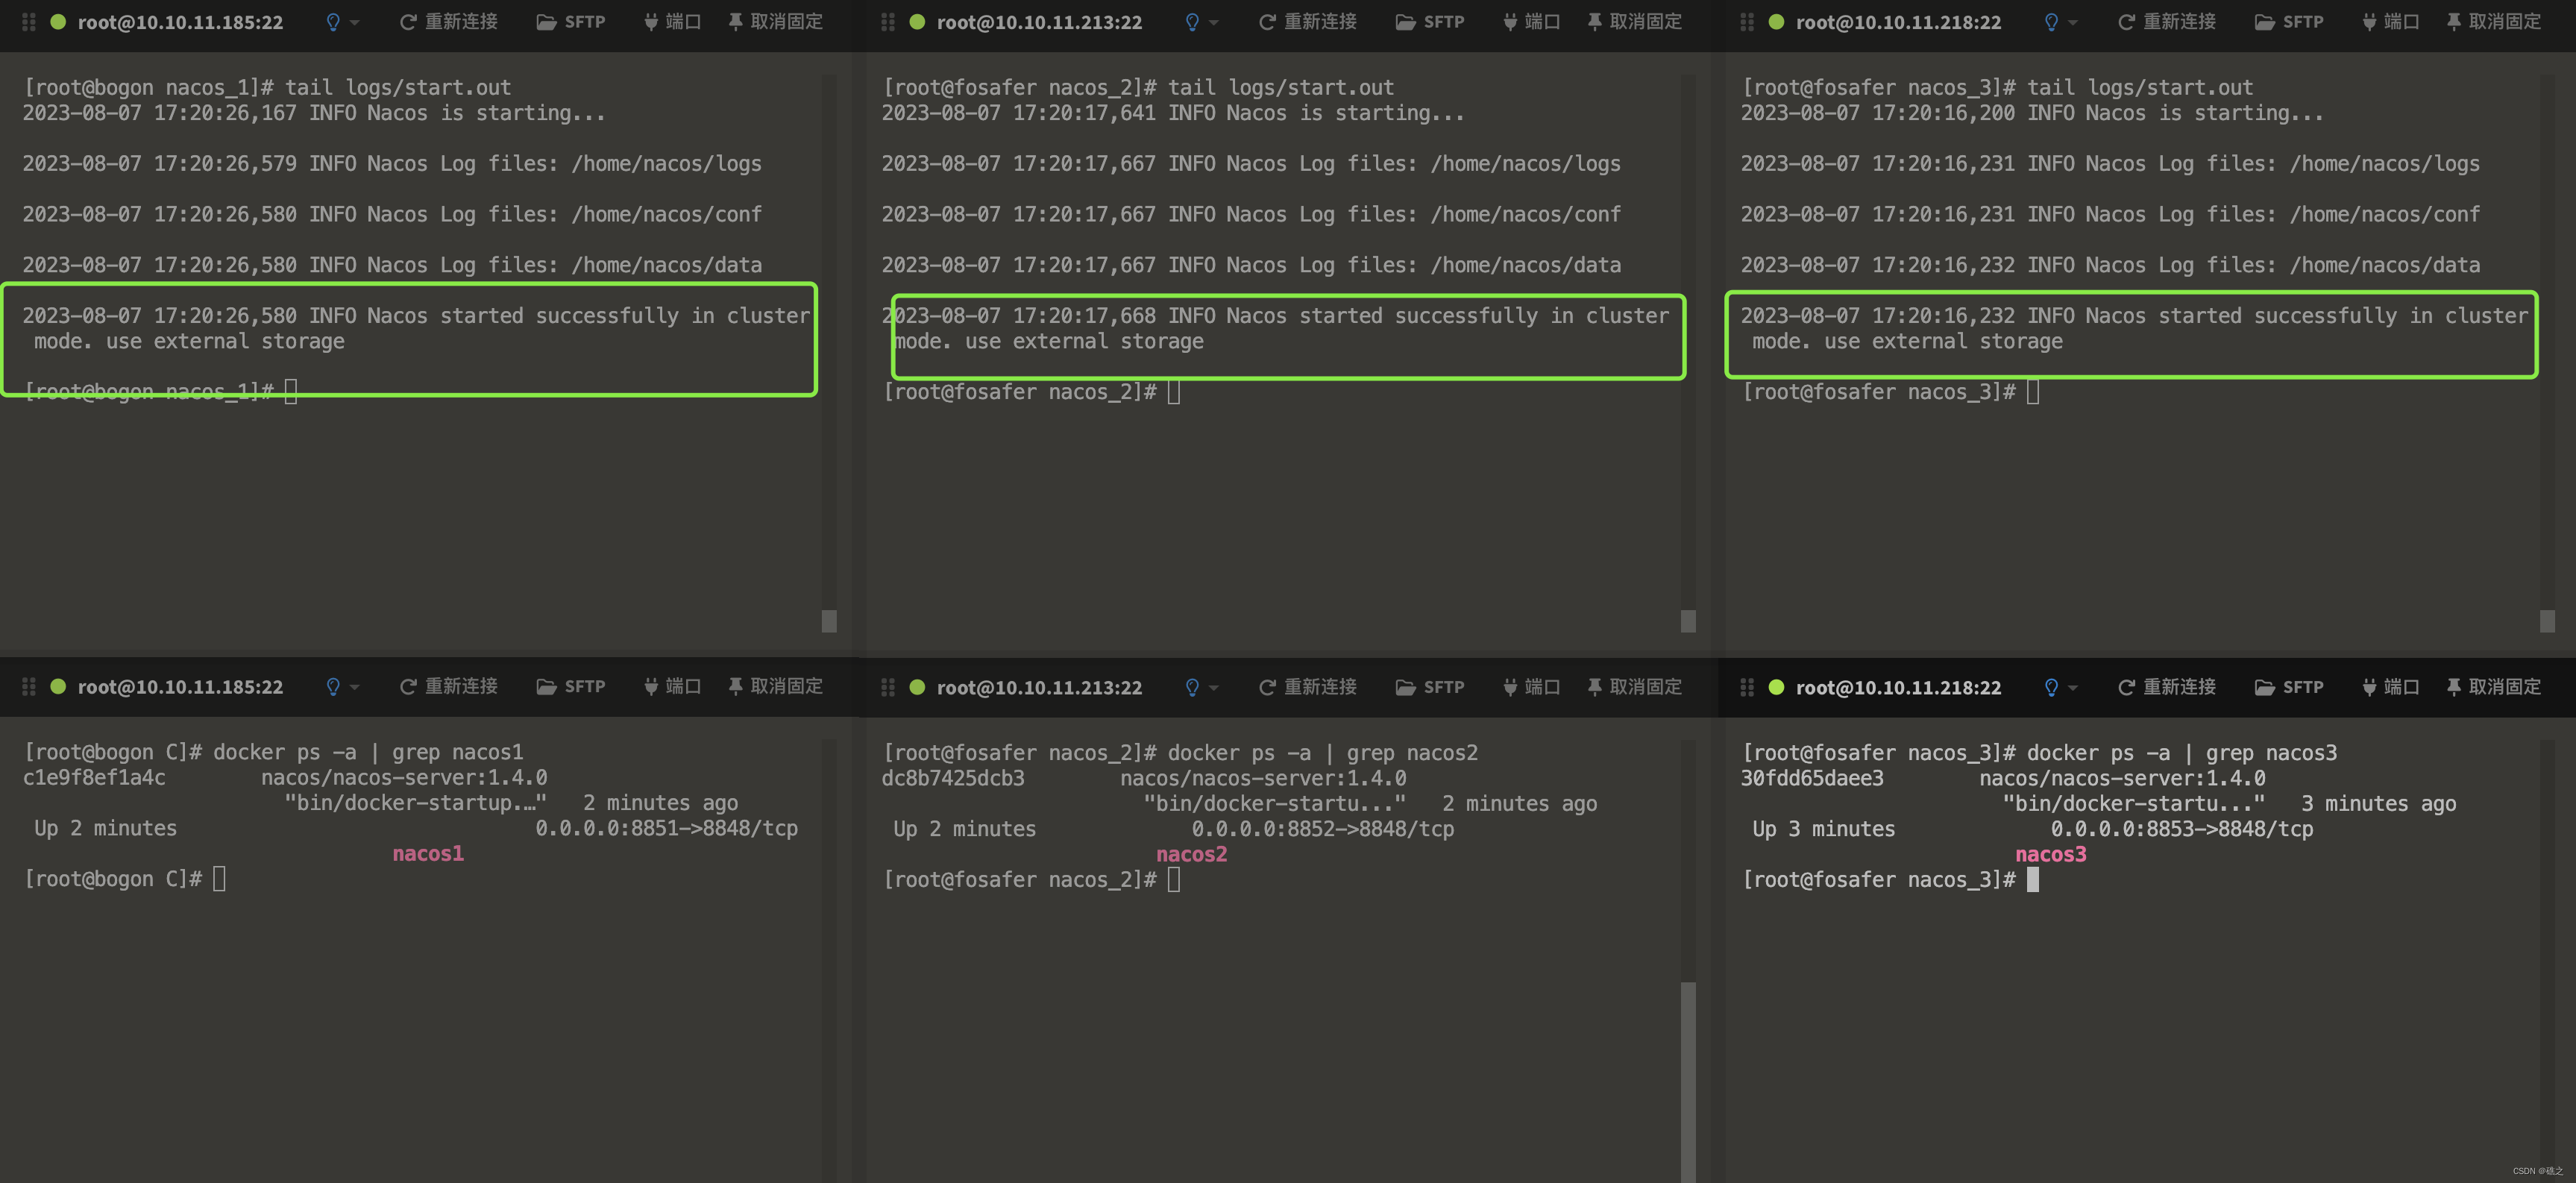Open 端口 port tool in 10.10.11.213 docker ps pane

1531,688
